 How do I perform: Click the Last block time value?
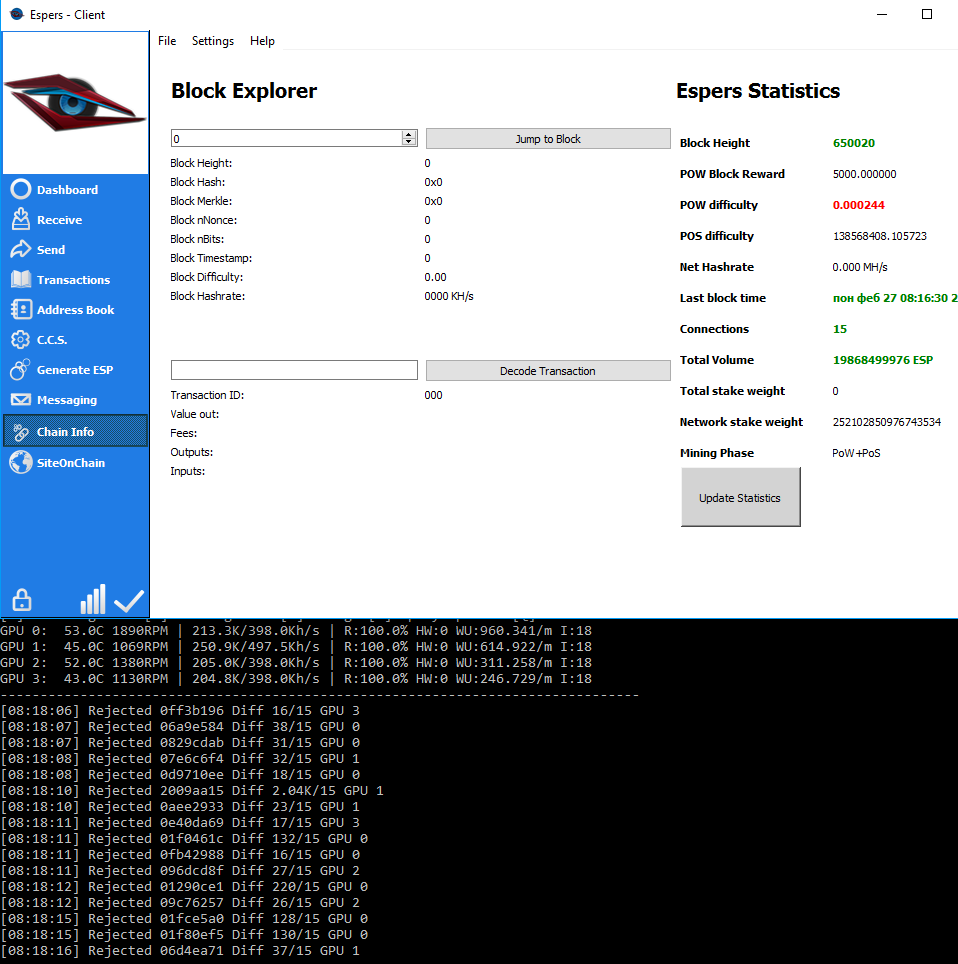point(895,298)
